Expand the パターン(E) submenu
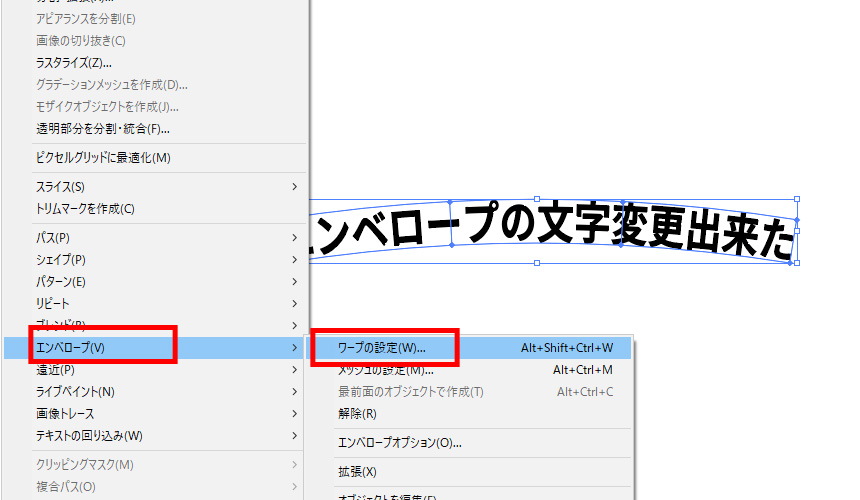 coord(60,282)
